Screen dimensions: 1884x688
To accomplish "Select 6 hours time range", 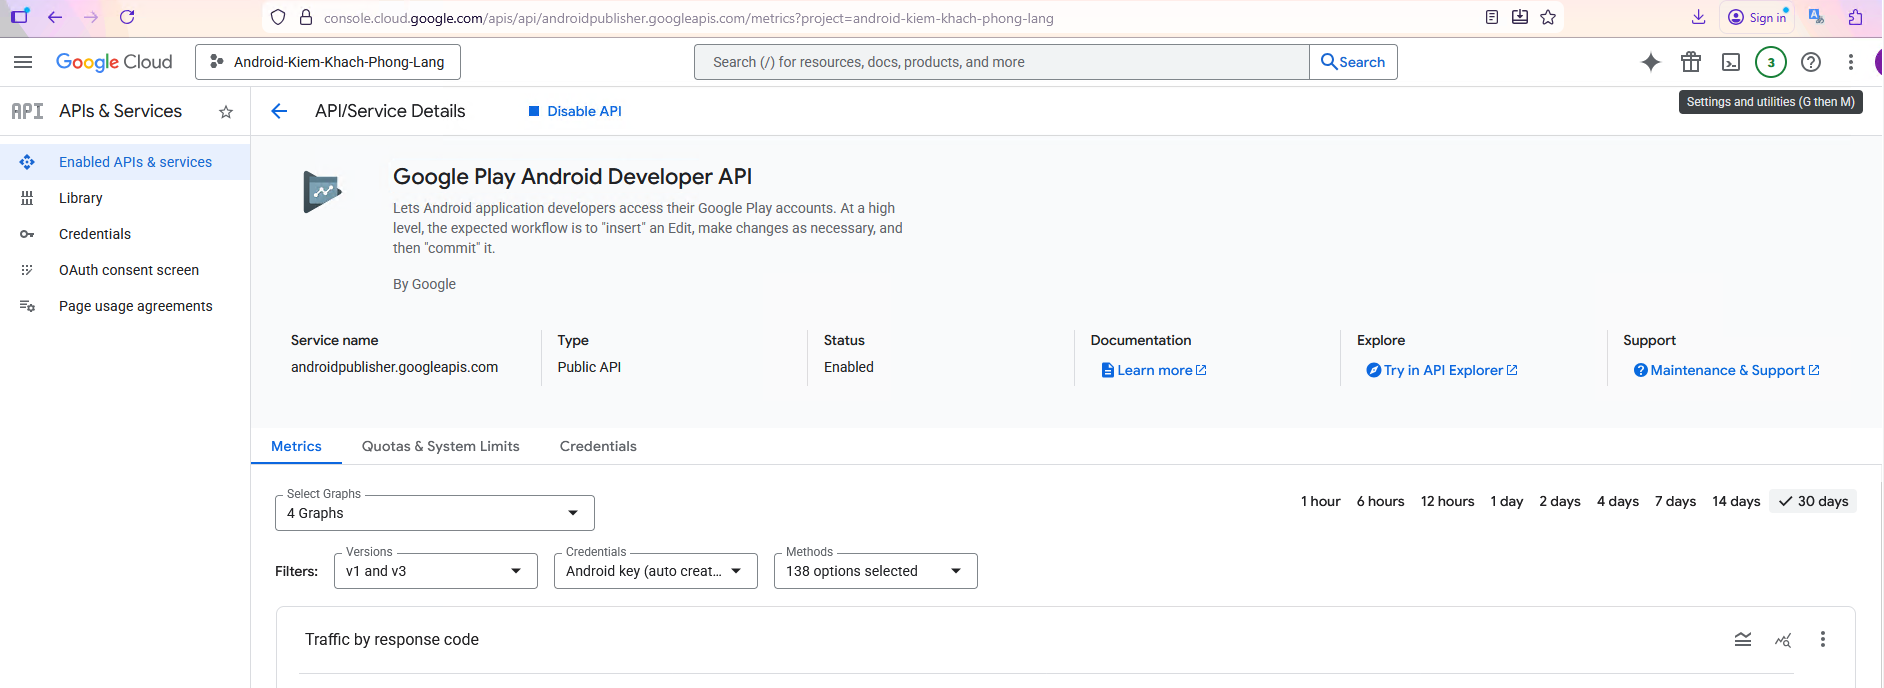I will pyautogui.click(x=1380, y=501).
